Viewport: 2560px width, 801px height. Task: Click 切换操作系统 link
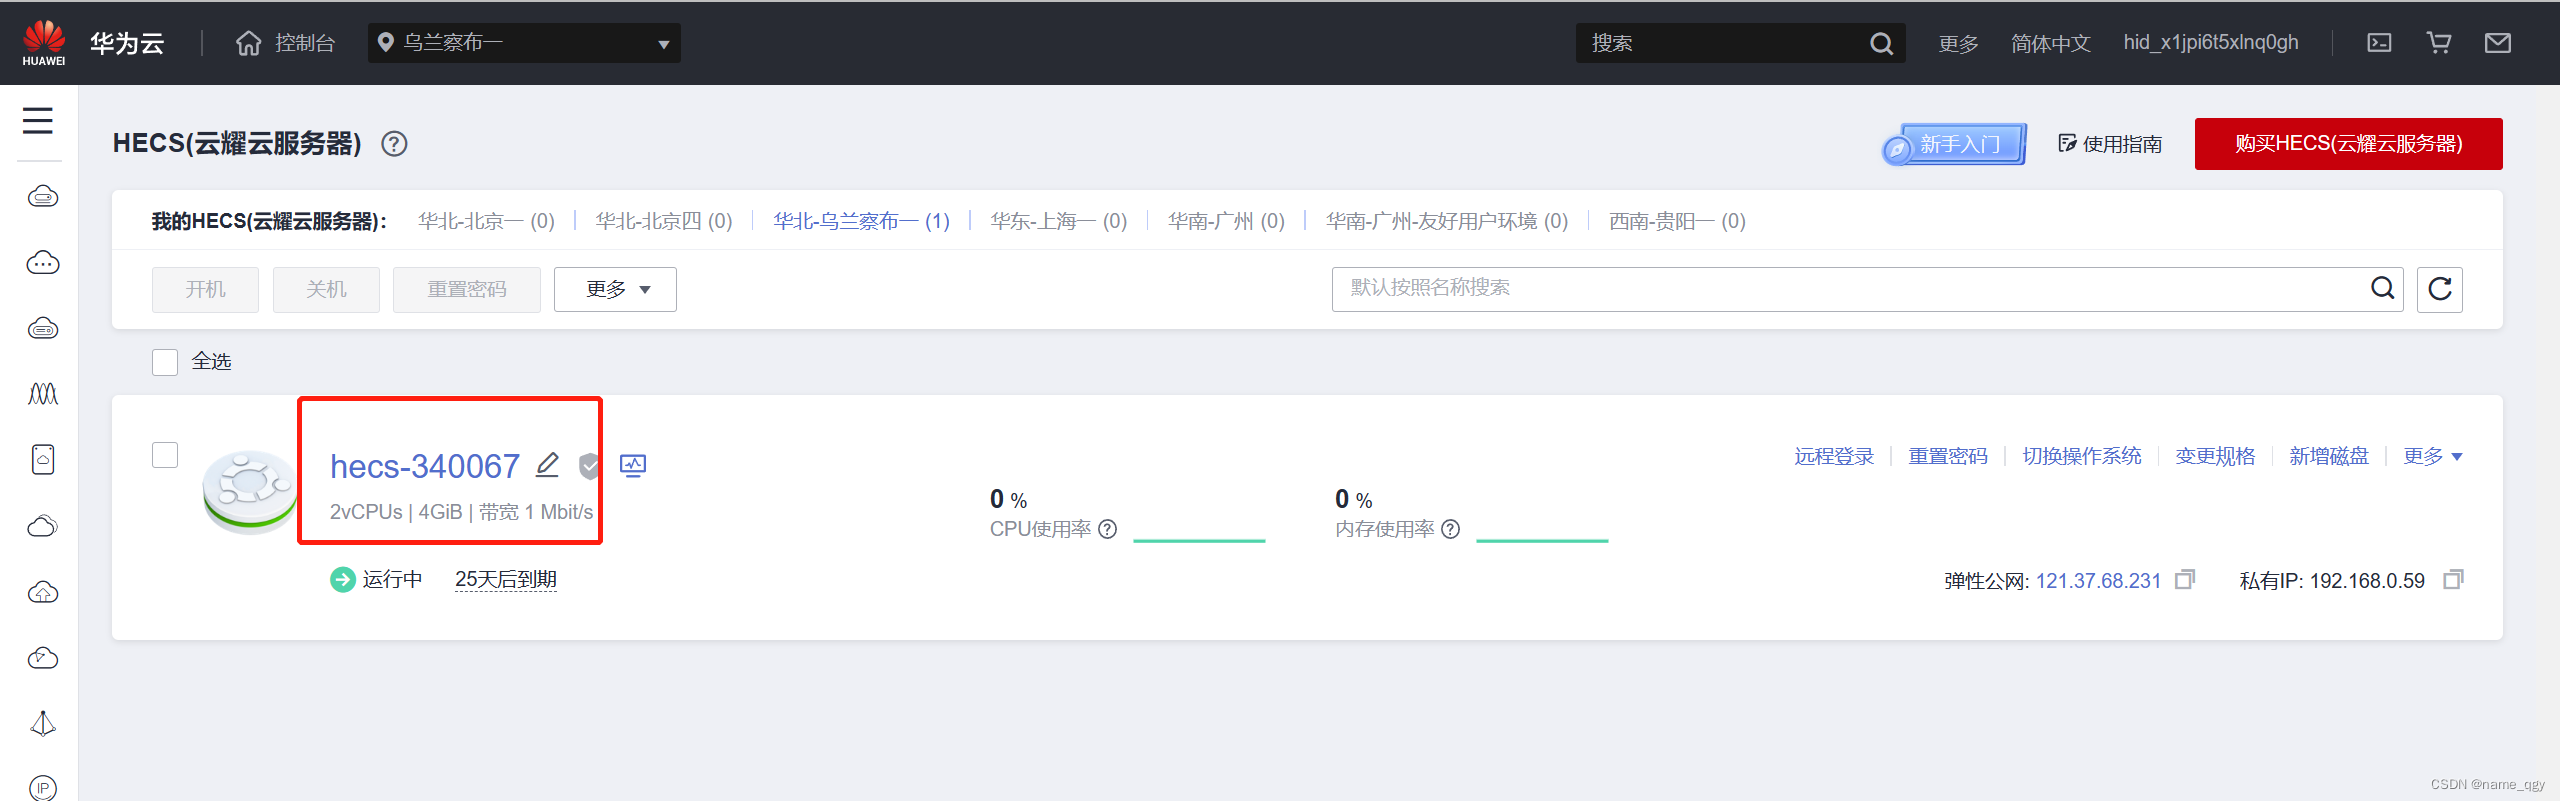click(2082, 457)
